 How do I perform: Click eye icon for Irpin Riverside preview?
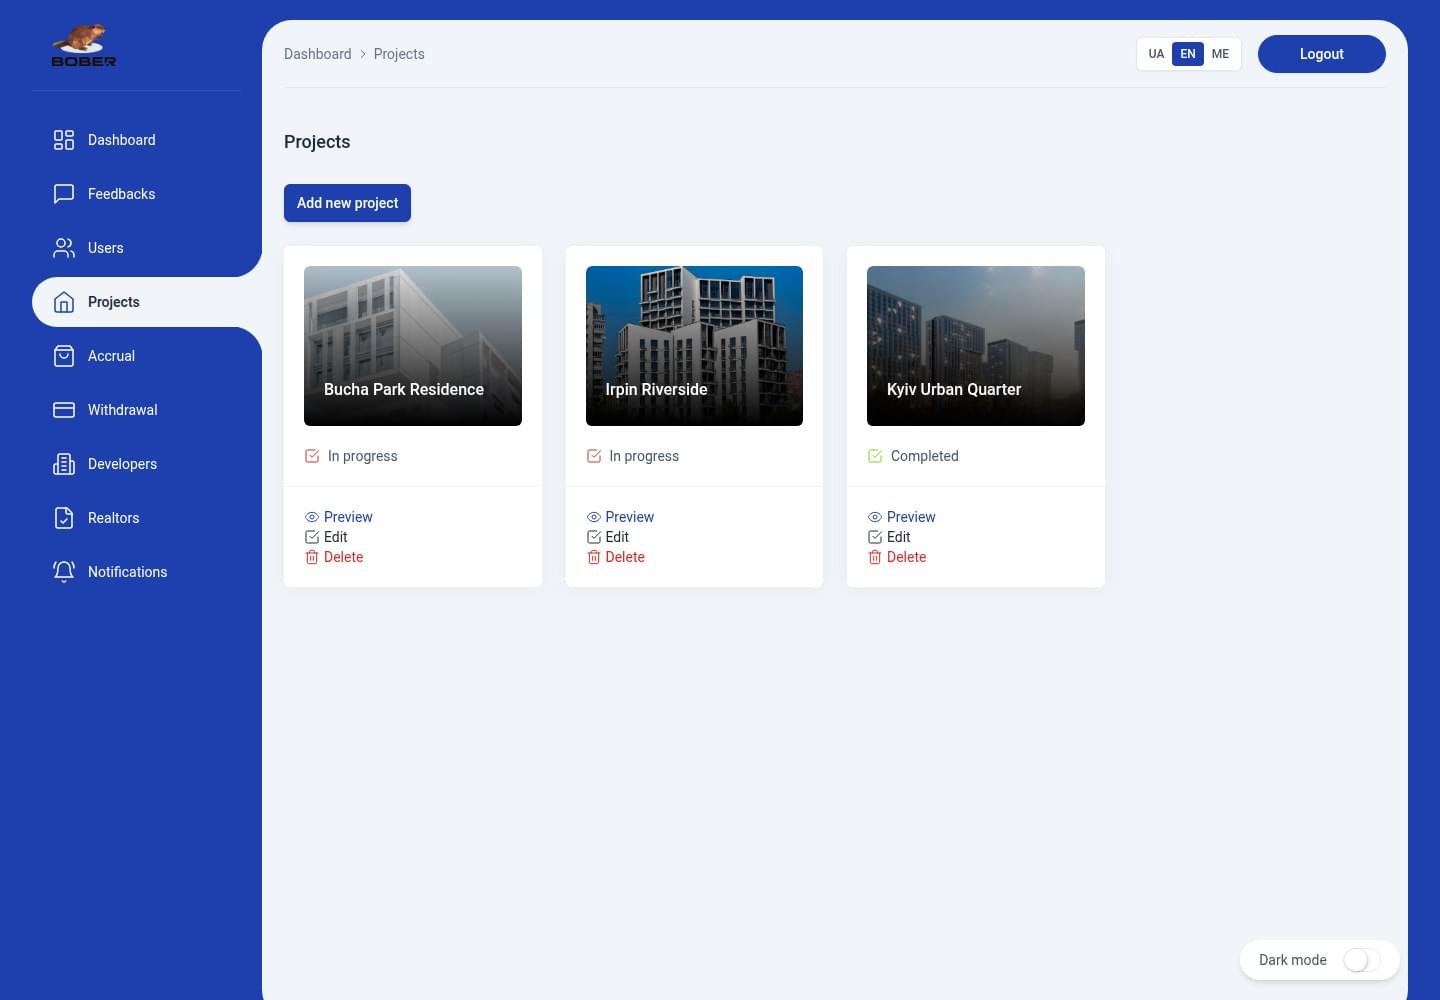[594, 517]
